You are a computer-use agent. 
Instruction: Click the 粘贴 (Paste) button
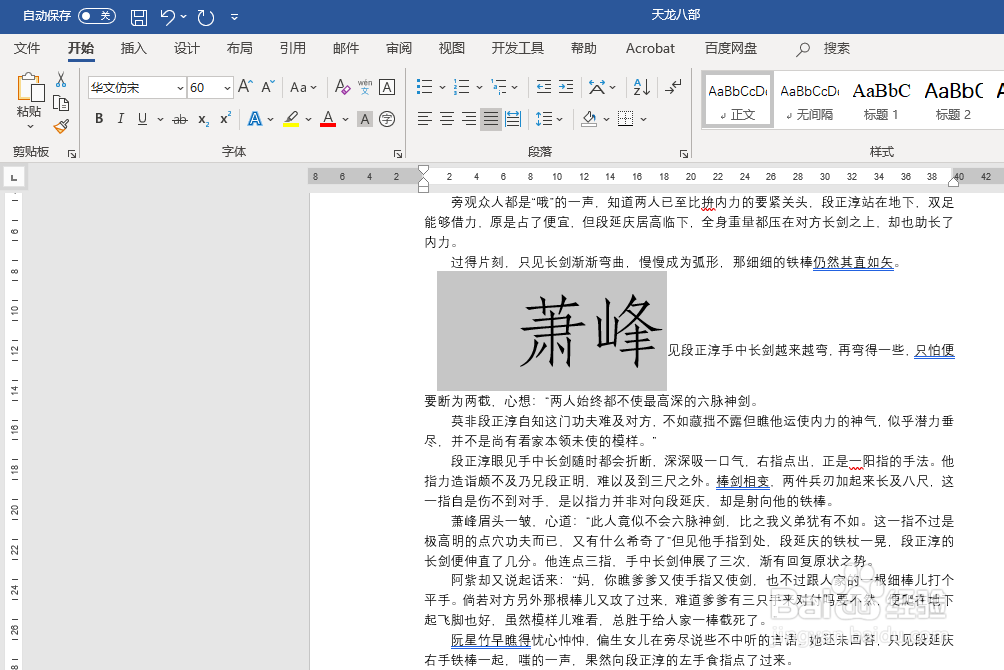(x=29, y=95)
